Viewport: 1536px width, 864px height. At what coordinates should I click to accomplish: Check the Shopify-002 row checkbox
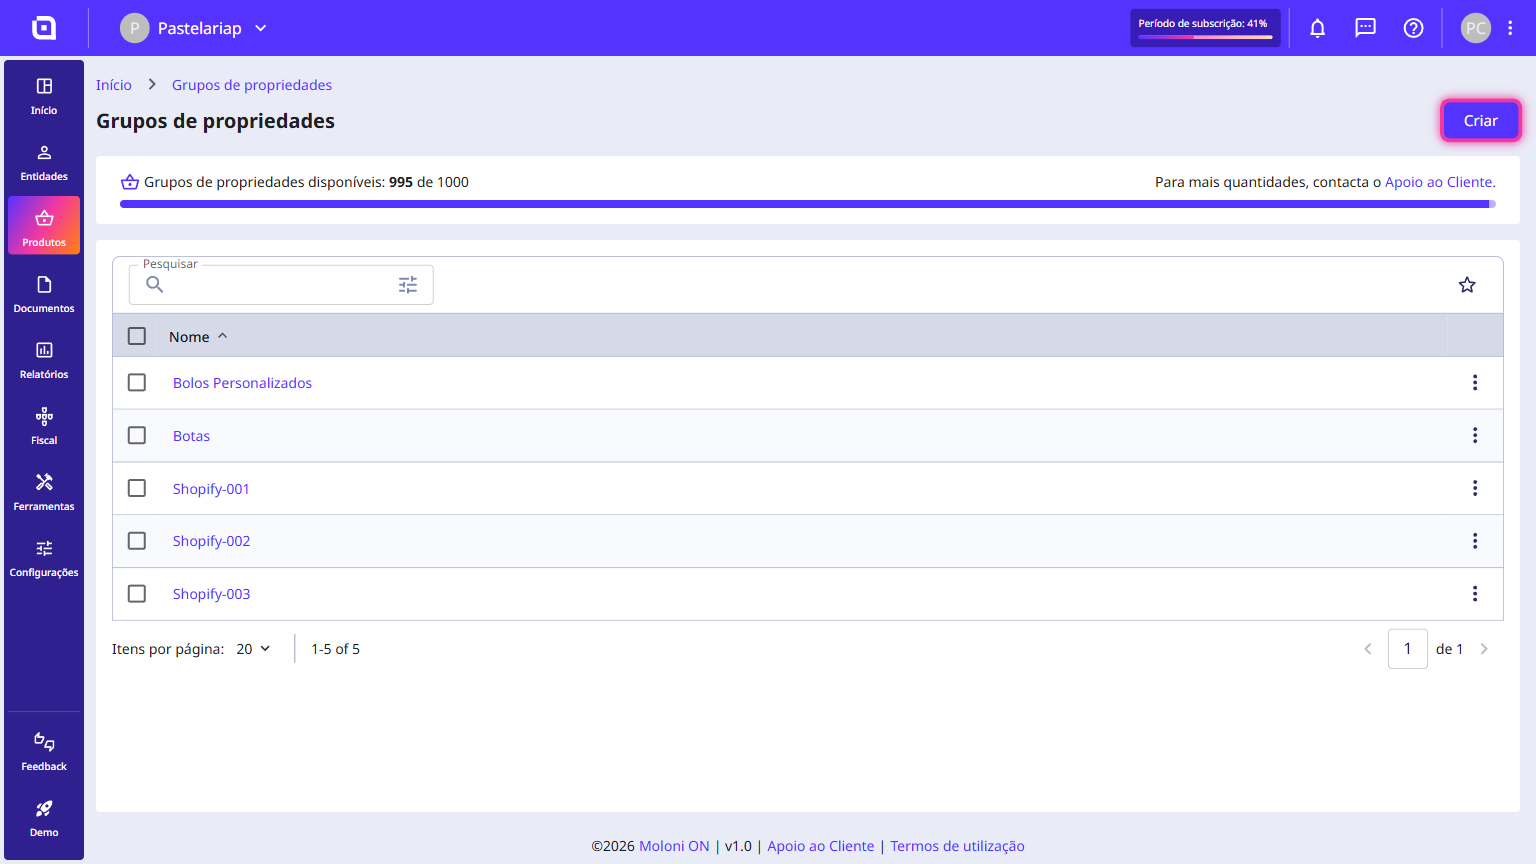pos(137,541)
